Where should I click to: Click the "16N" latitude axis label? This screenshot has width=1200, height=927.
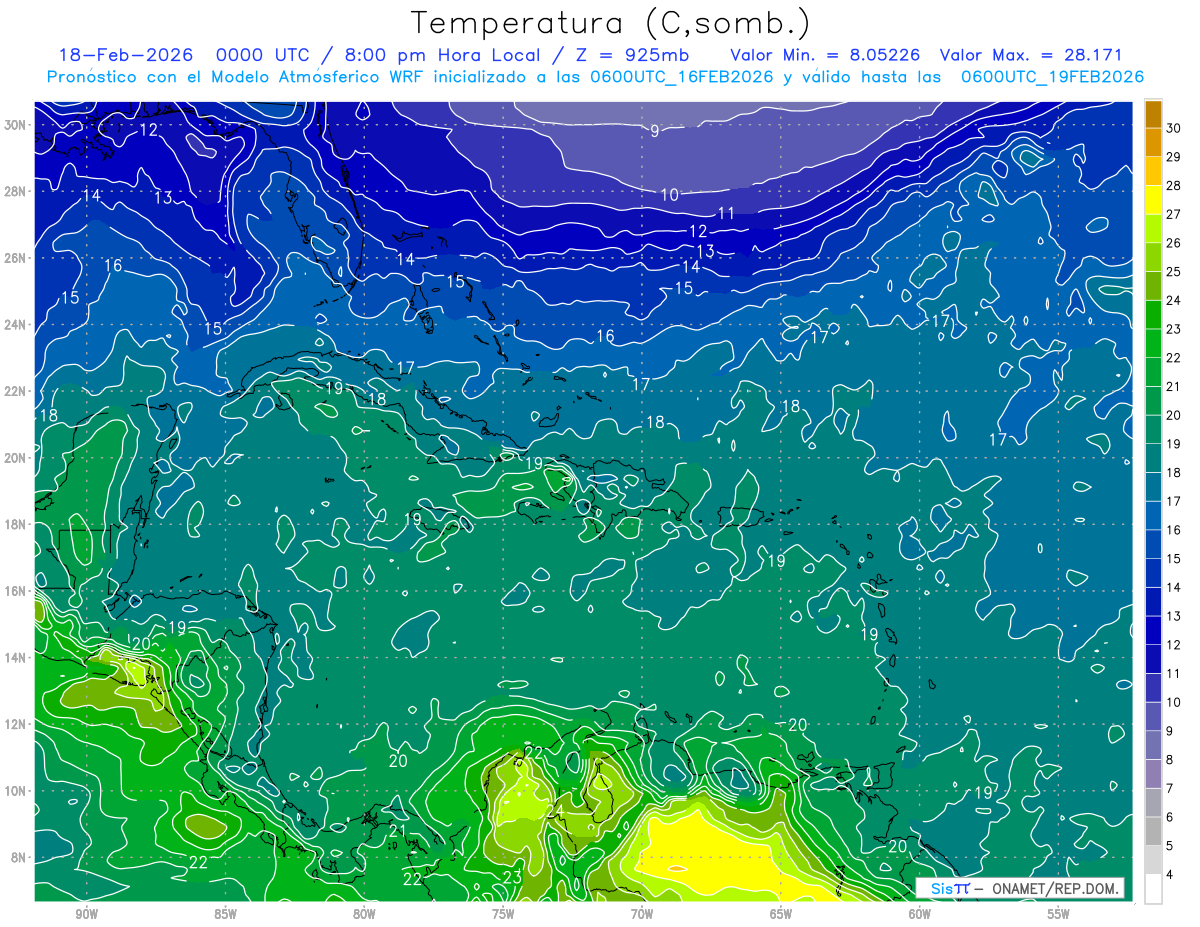(17, 591)
